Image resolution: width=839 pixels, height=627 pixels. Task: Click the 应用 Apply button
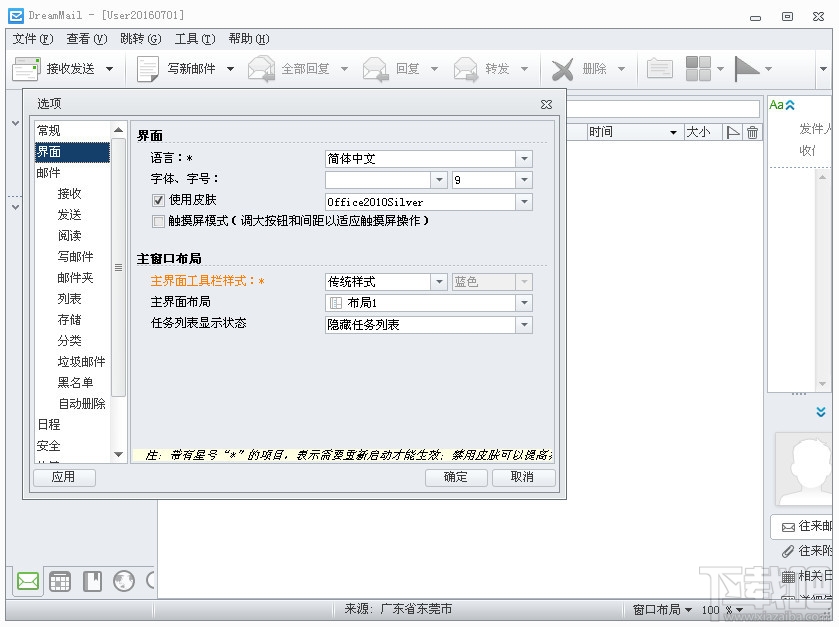click(x=64, y=477)
